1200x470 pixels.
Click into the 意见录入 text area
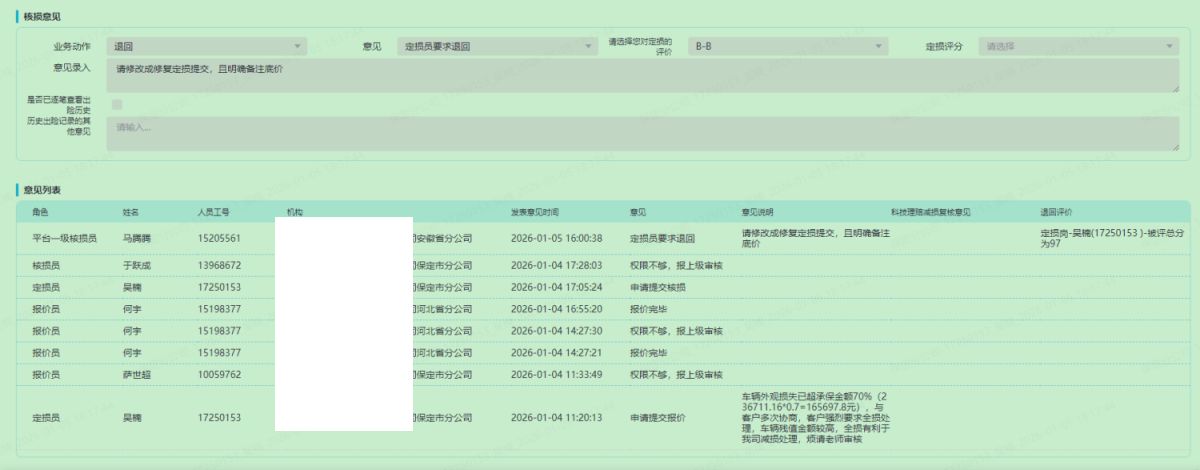click(x=640, y=76)
